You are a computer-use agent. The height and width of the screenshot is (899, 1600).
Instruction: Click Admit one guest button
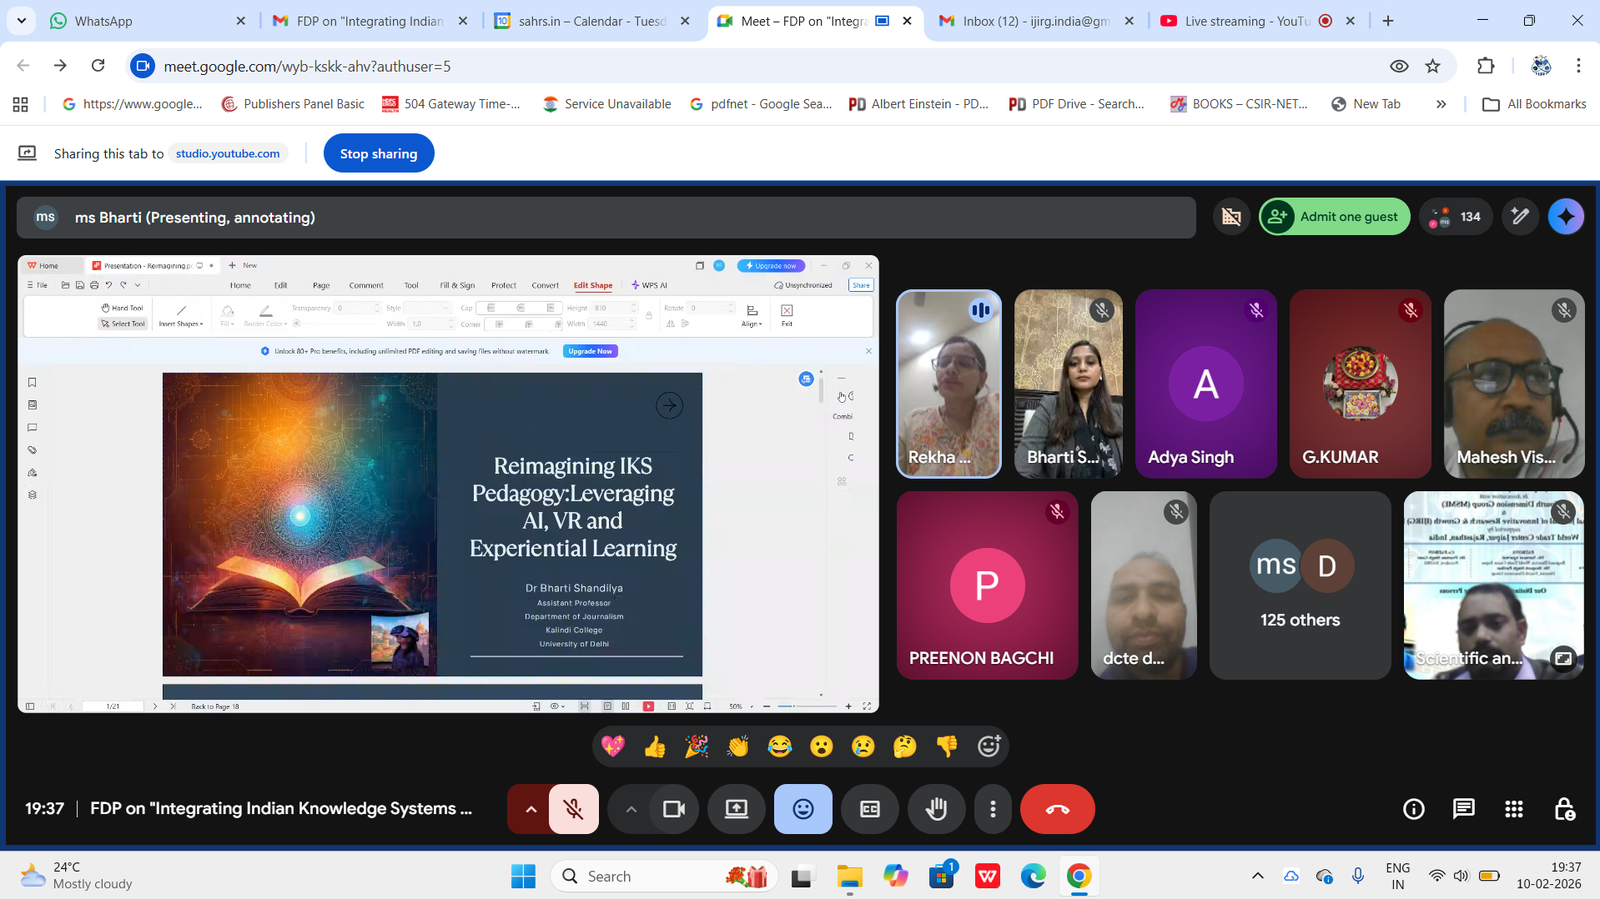click(1335, 217)
